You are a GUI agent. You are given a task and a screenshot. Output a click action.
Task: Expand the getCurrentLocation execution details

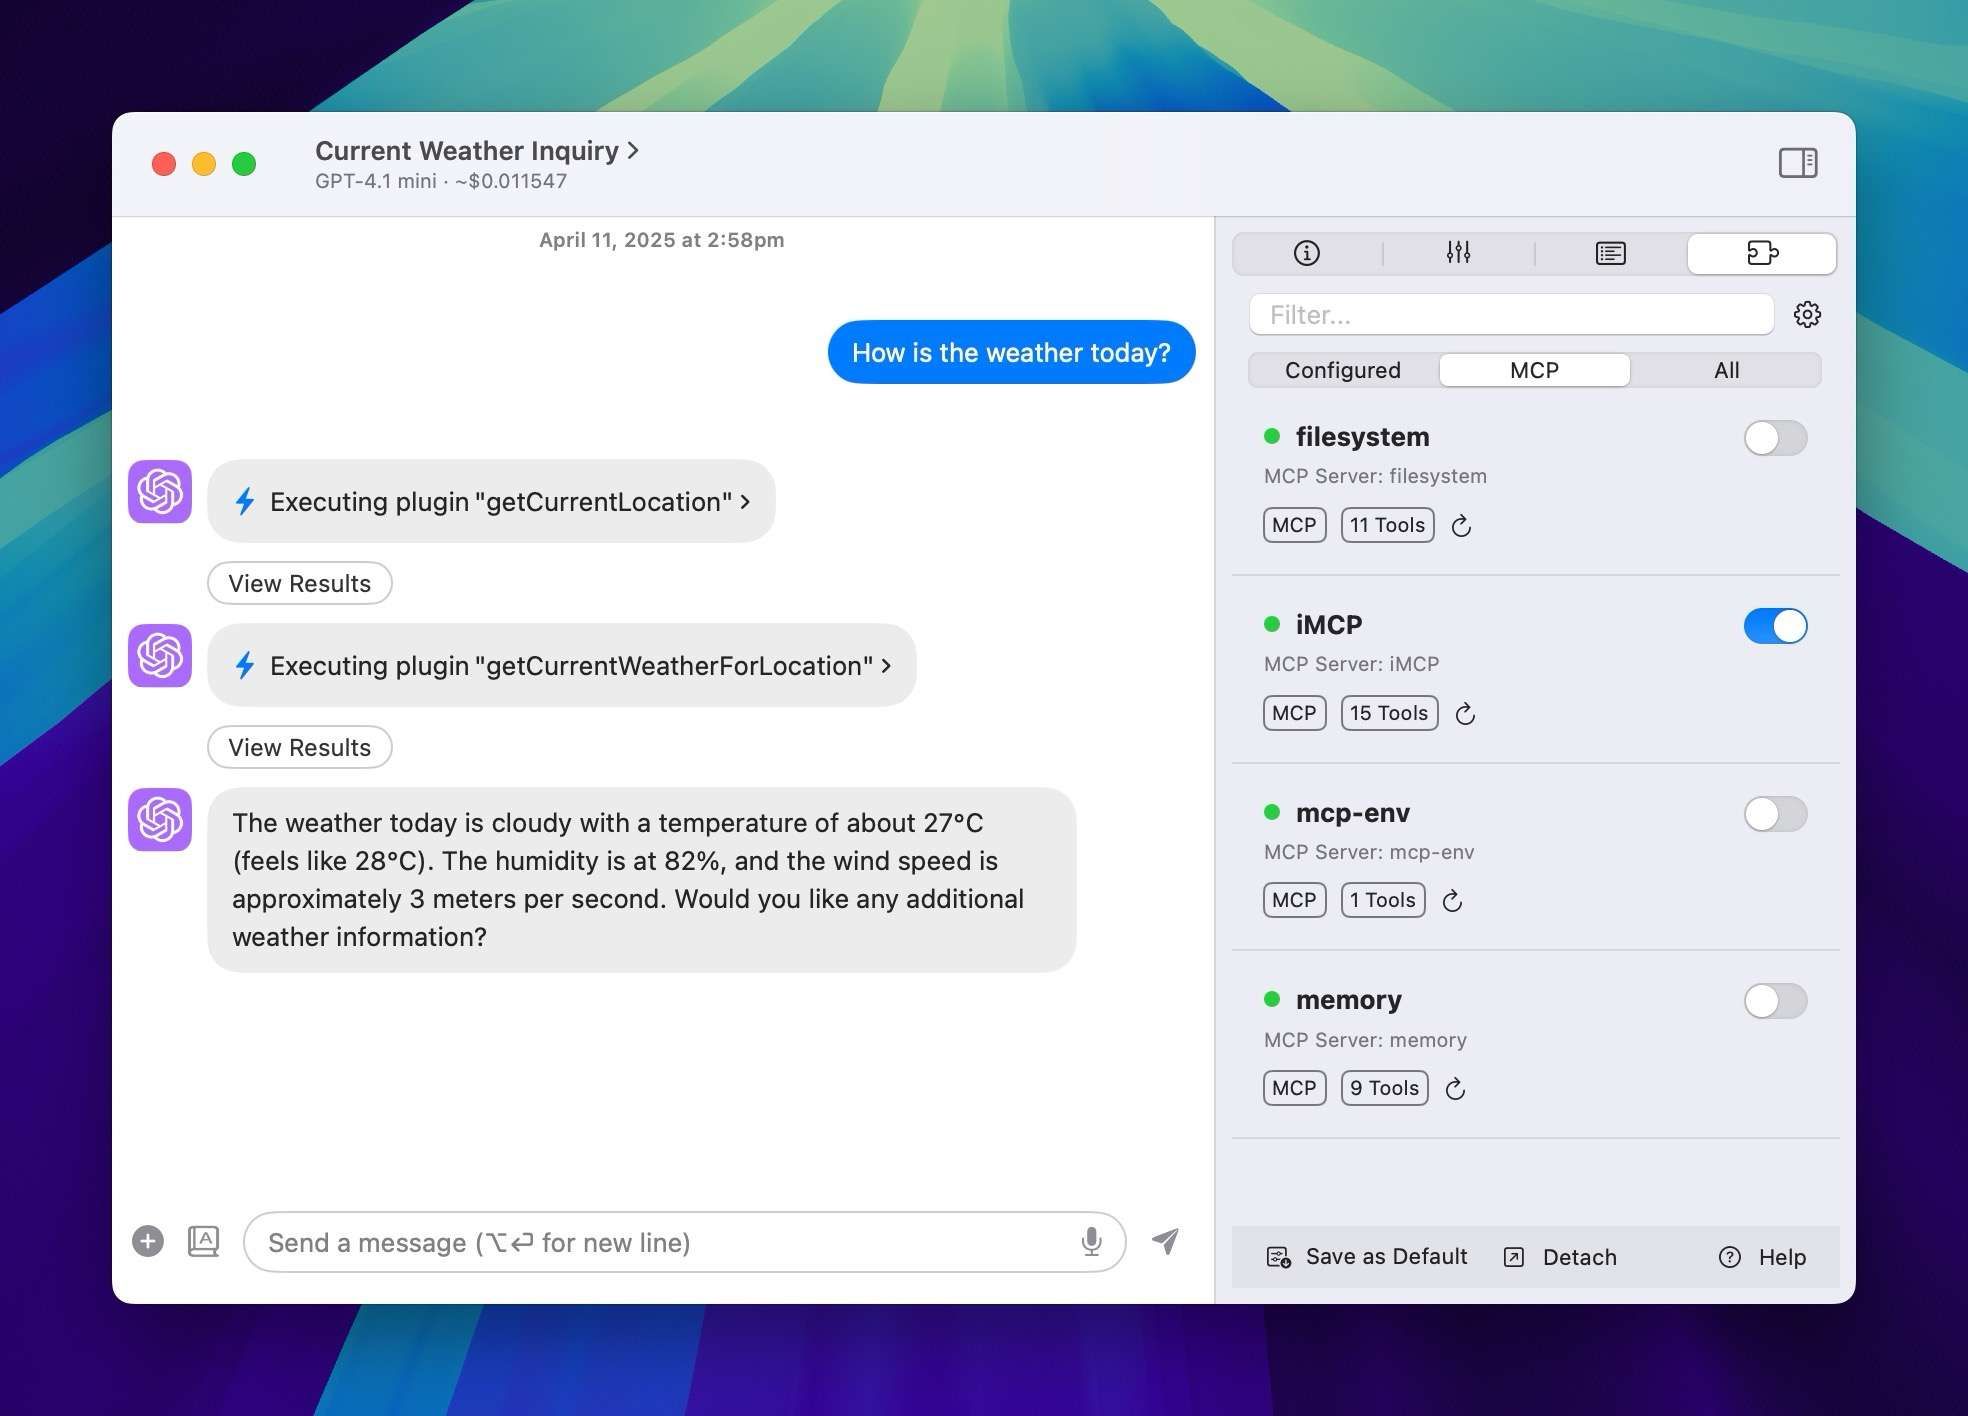[x=745, y=502]
